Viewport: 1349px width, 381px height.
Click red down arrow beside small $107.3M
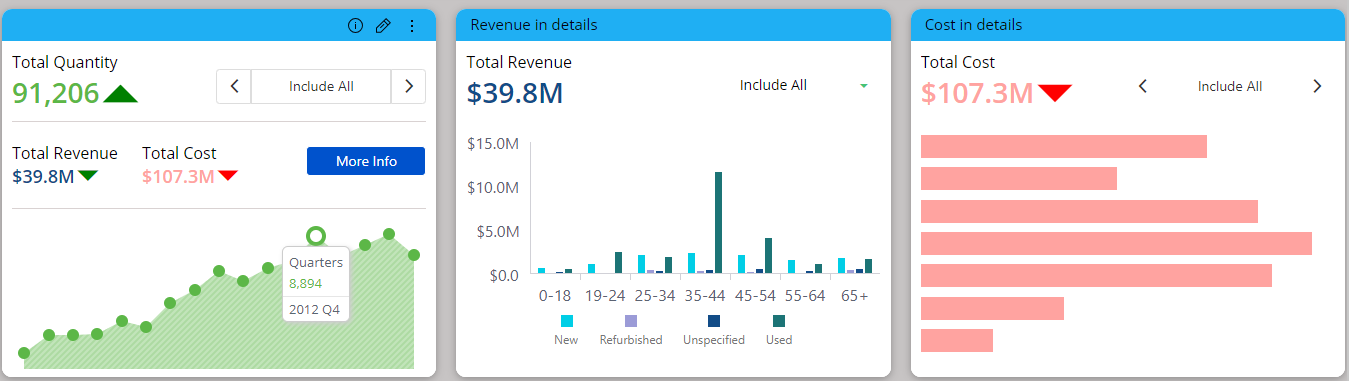[x=228, y=176]
